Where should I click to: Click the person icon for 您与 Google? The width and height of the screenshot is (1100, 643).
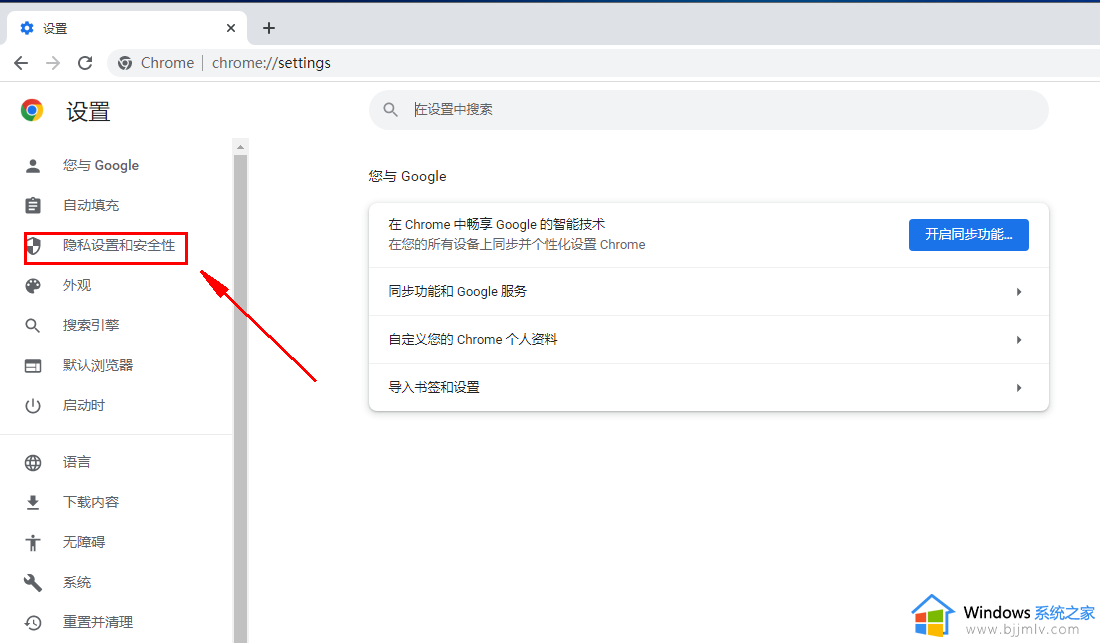pyautogui.click(x=33, y=165)
